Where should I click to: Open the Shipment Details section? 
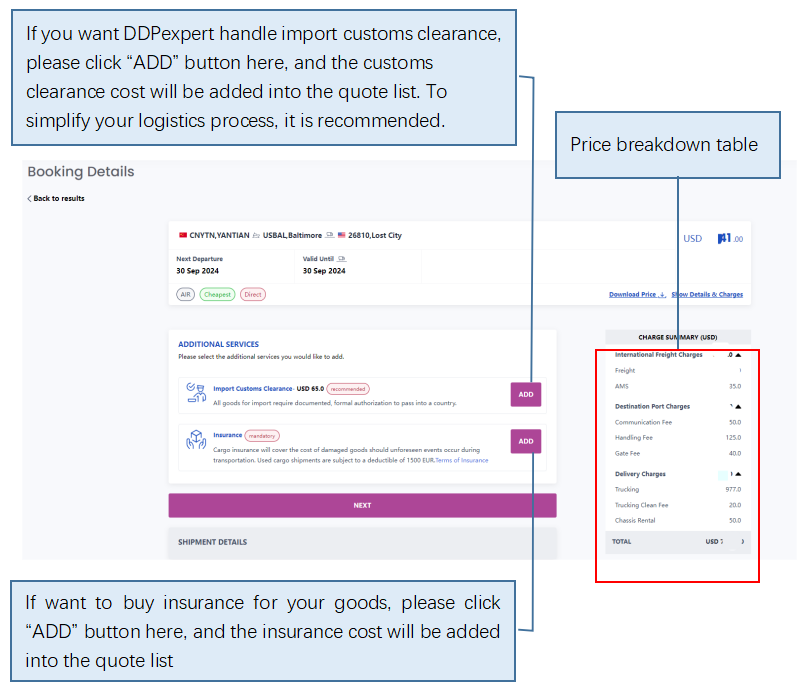362,542
